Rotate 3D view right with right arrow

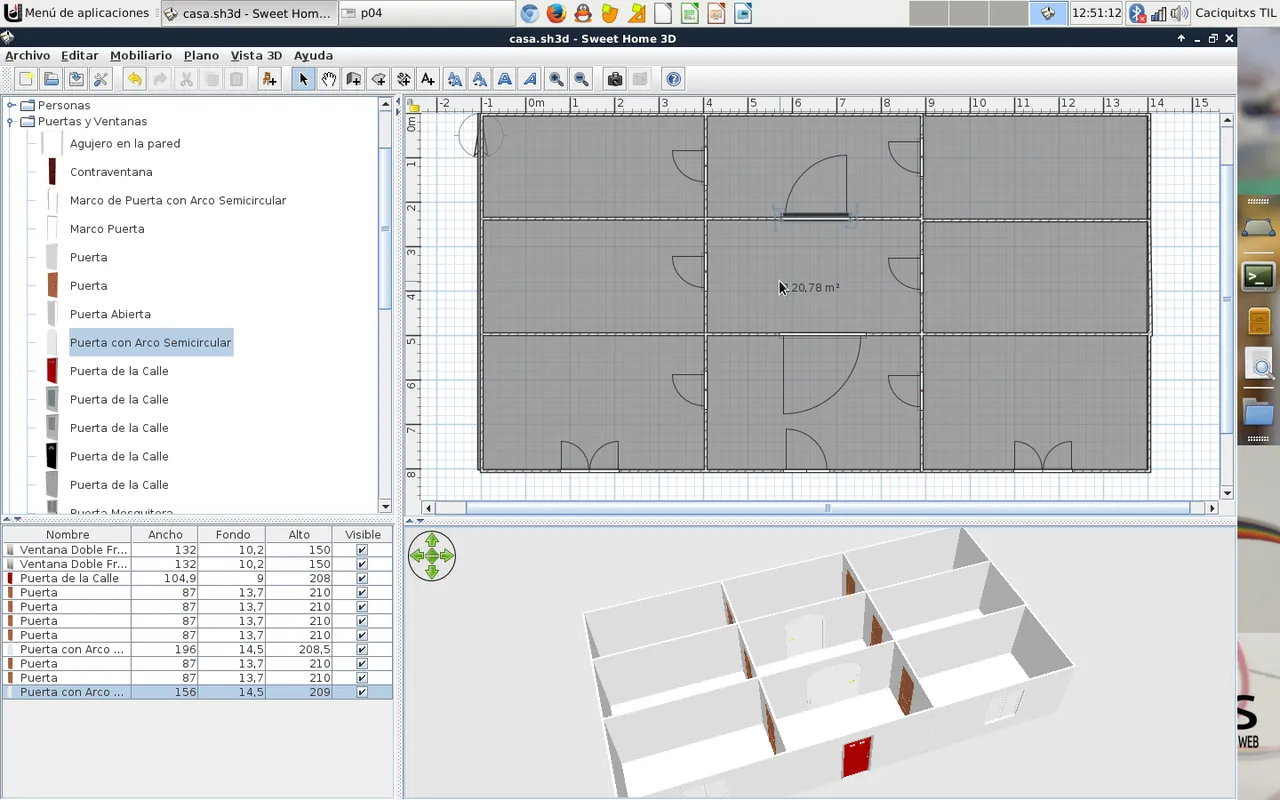pyautogui.click(x=447, y=556)
